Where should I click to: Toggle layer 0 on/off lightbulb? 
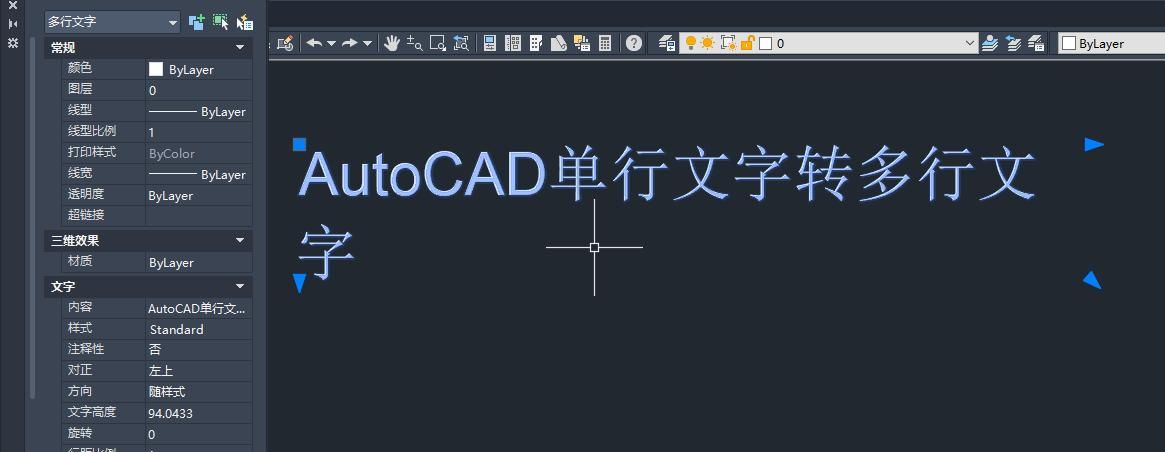coord(690,43)
